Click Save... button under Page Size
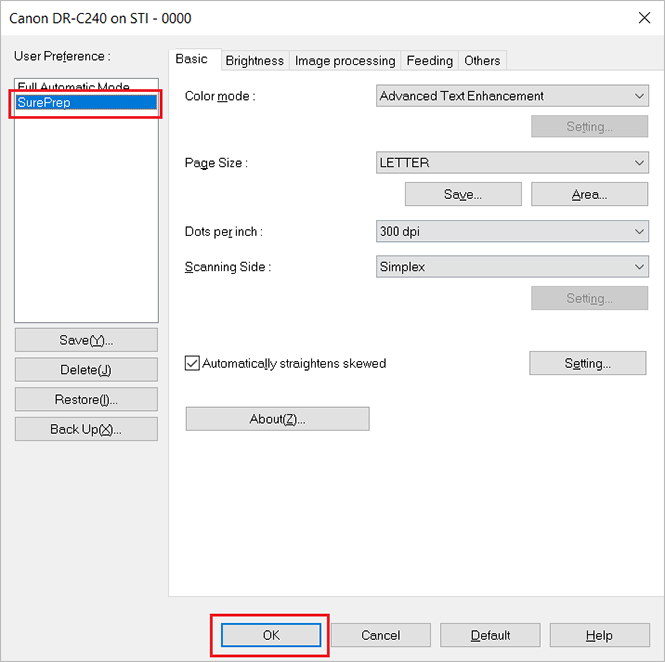 (x=463, y=195)
